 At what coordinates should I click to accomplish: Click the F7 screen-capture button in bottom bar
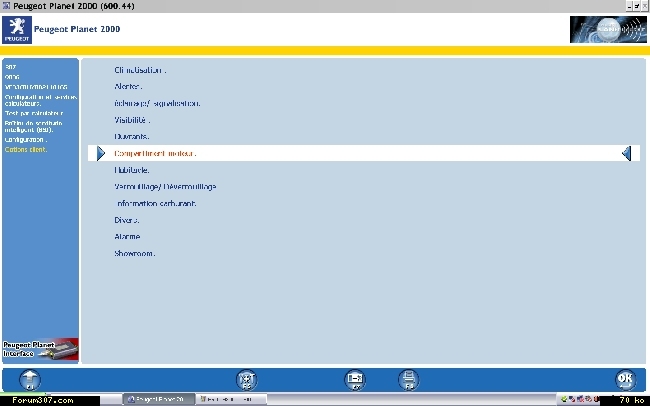[x=355, y=379]
